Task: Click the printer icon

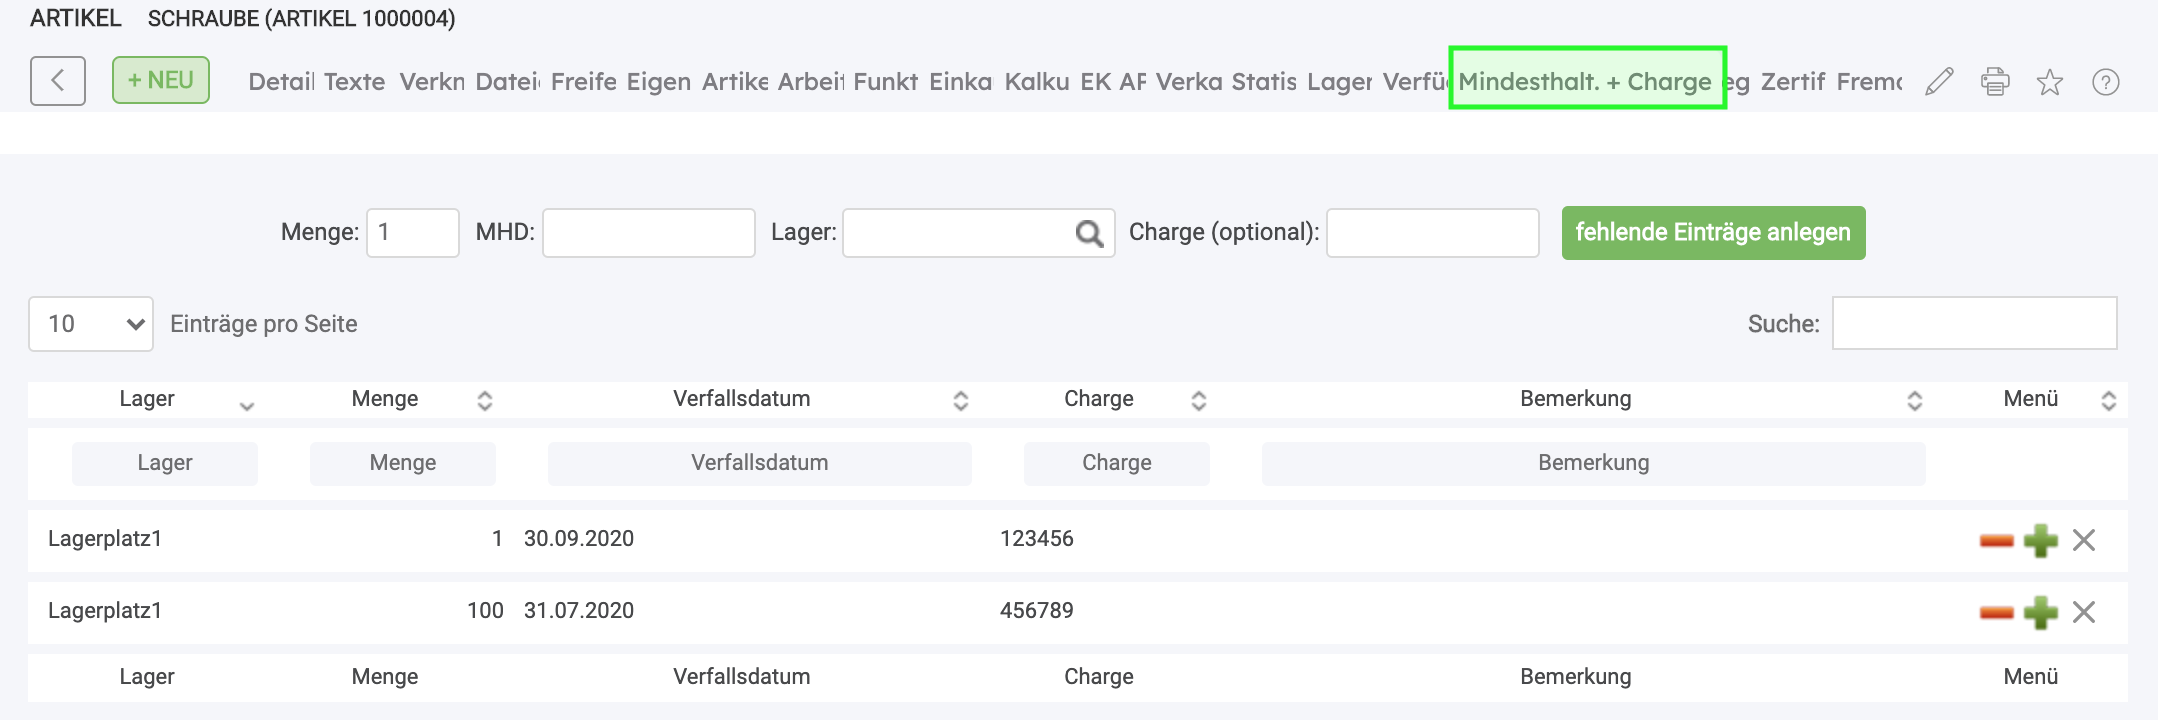Action: point(1995,82)
